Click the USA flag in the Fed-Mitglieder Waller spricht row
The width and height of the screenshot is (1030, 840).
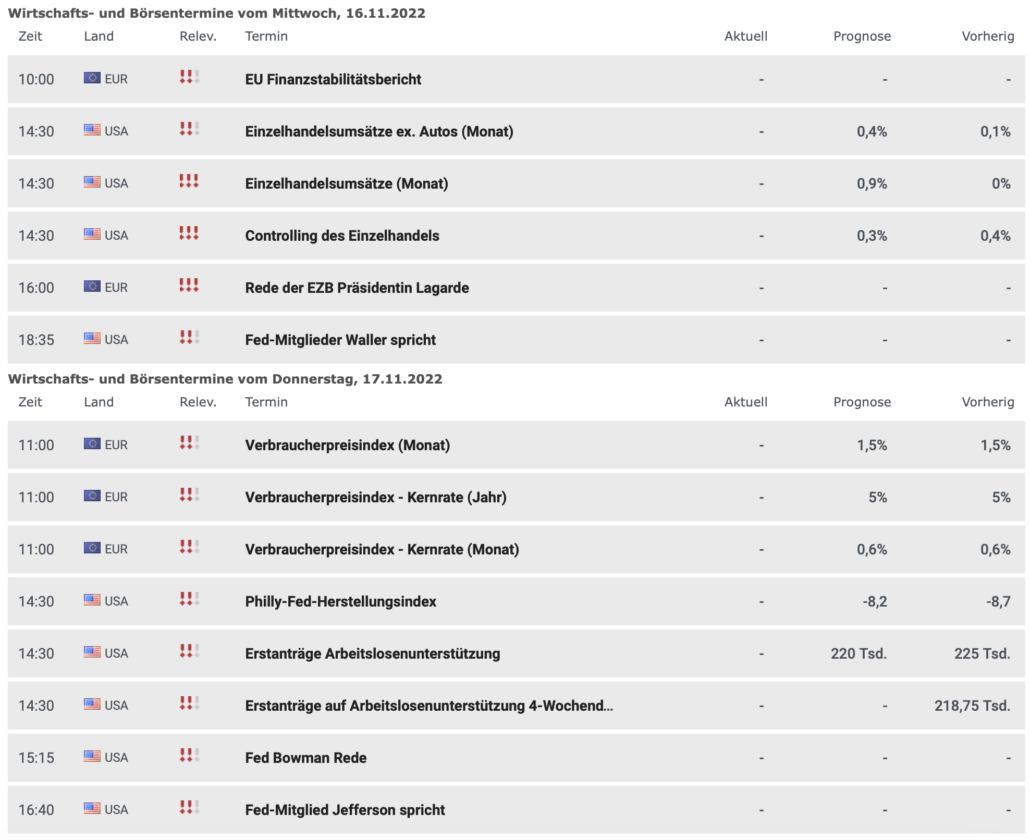click(x=92, y=338)
